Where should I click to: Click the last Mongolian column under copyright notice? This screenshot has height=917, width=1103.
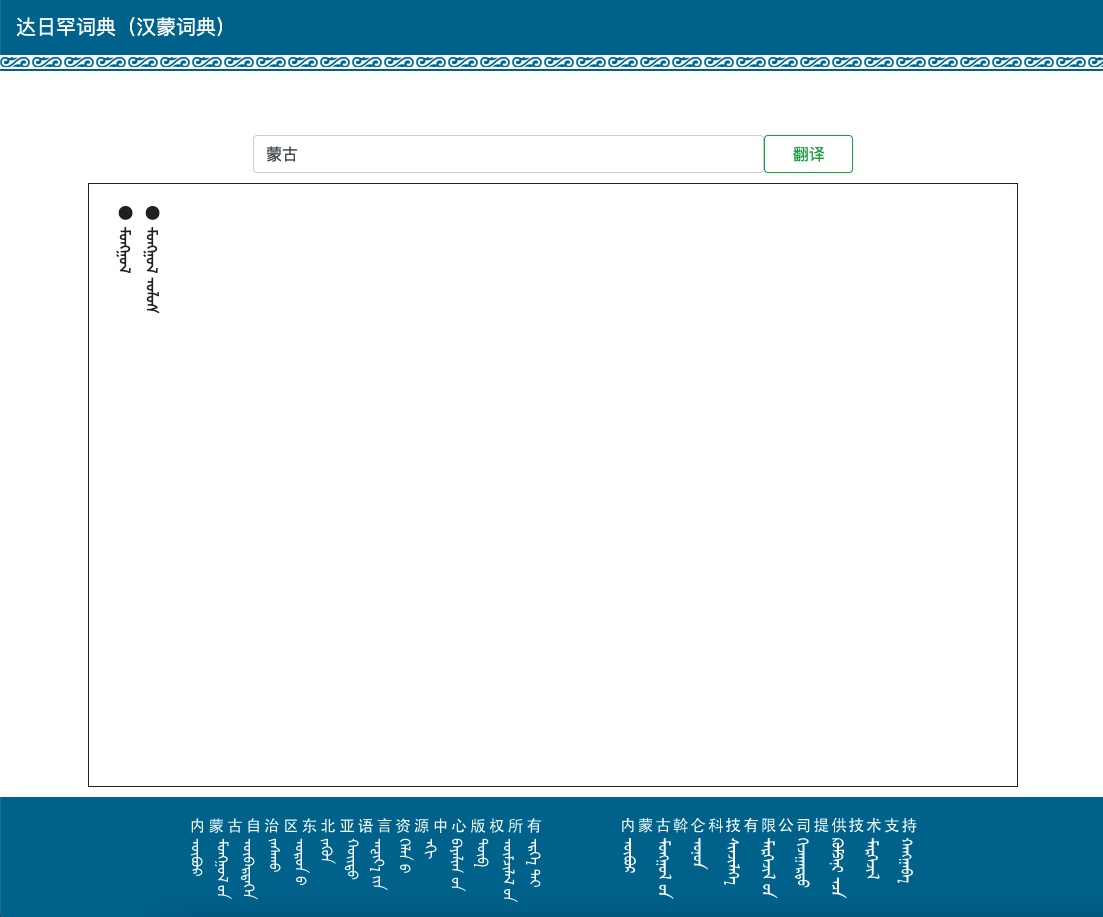(535, 864)
